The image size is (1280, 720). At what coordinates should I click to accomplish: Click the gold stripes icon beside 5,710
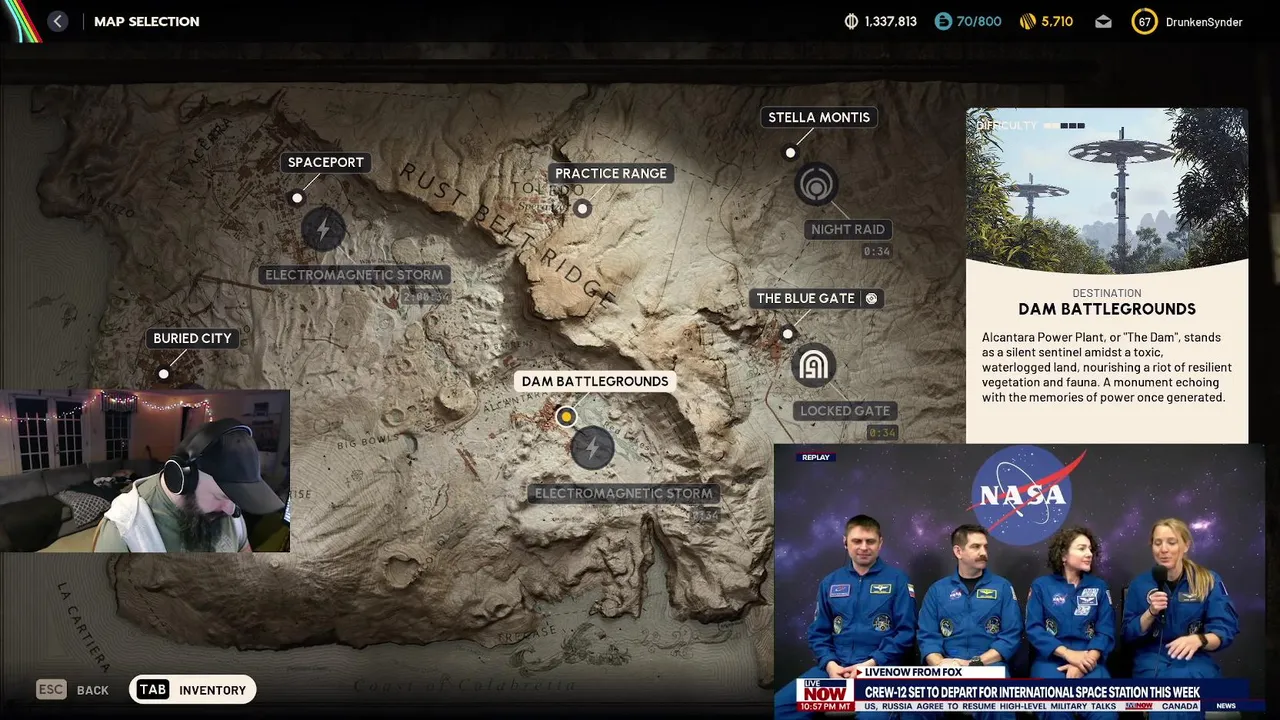pyautogui.click(x=1027, y=21)
